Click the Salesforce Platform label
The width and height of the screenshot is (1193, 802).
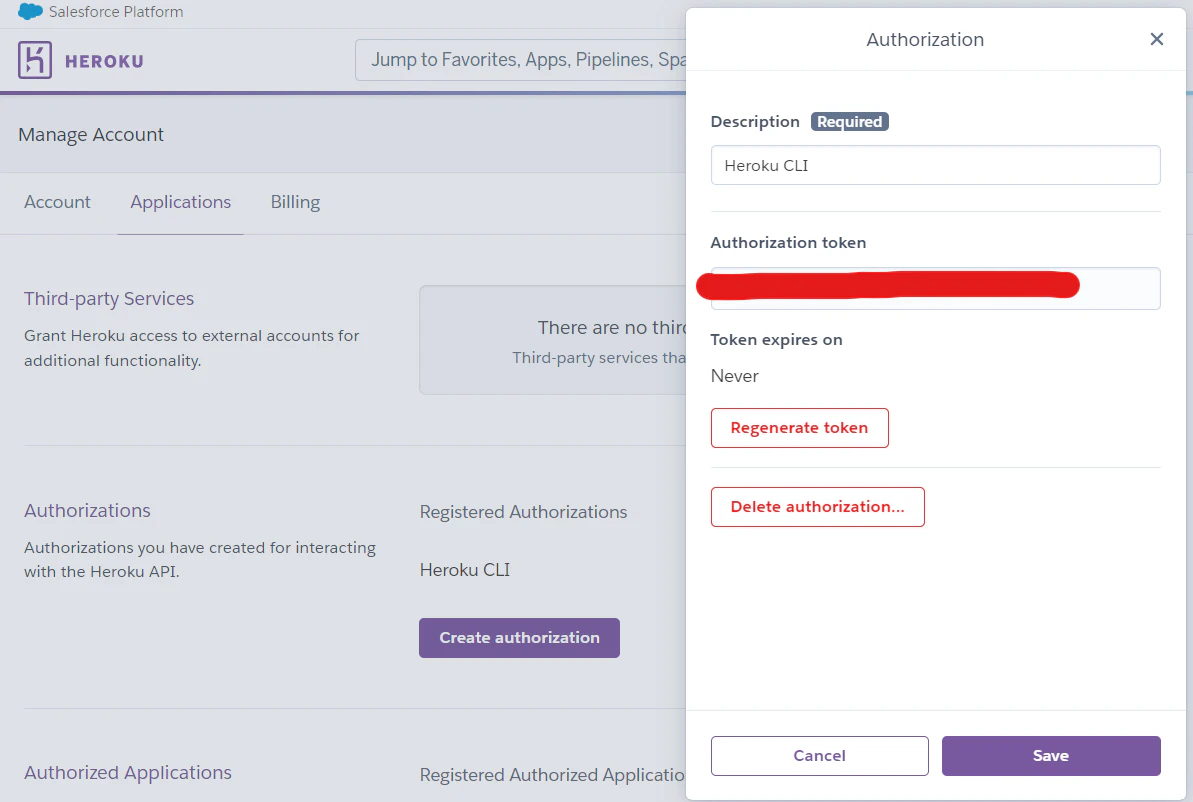coord(116,11)
